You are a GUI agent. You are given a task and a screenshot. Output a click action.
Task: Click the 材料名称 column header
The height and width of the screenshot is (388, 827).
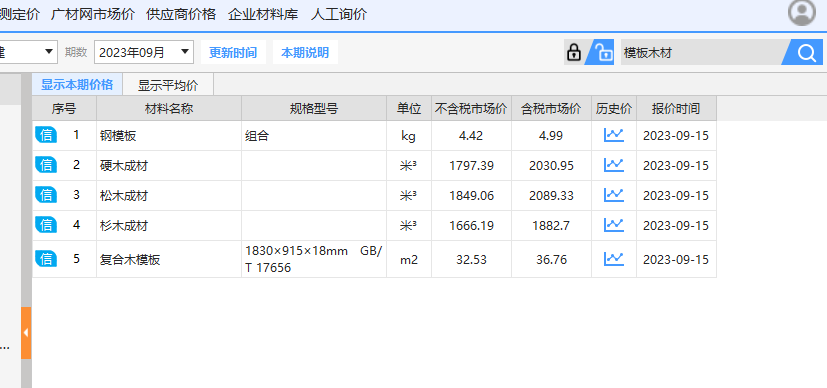pos(169,109)
